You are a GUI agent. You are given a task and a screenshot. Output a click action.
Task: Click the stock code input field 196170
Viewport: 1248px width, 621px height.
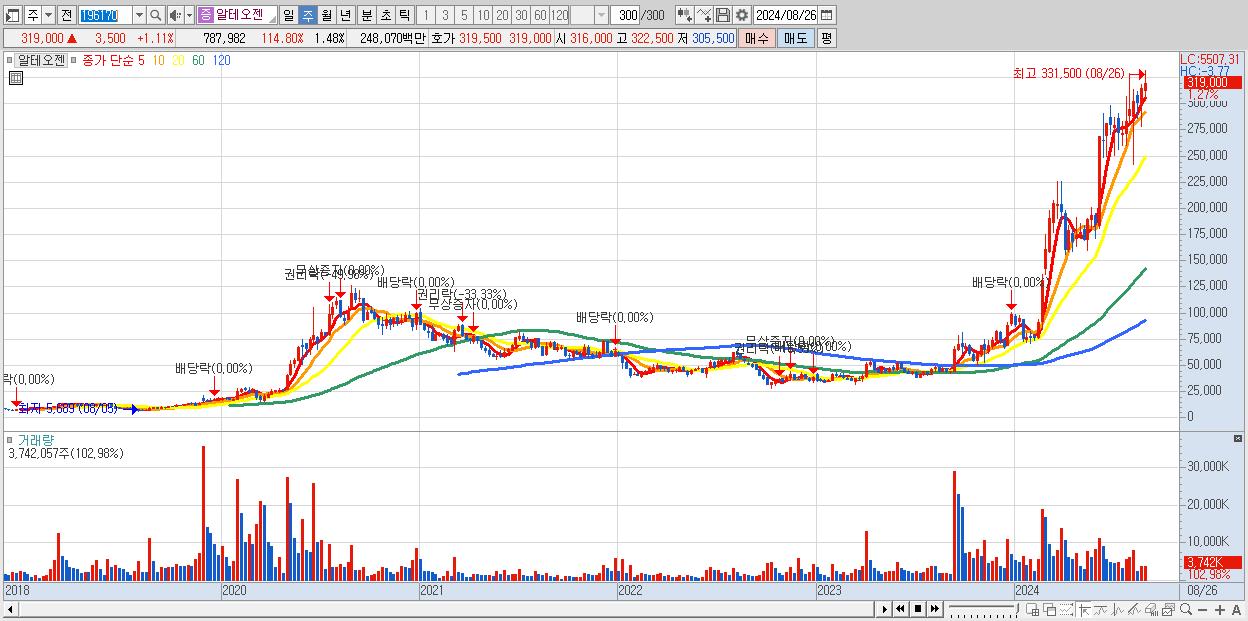[x=104, y=15]
